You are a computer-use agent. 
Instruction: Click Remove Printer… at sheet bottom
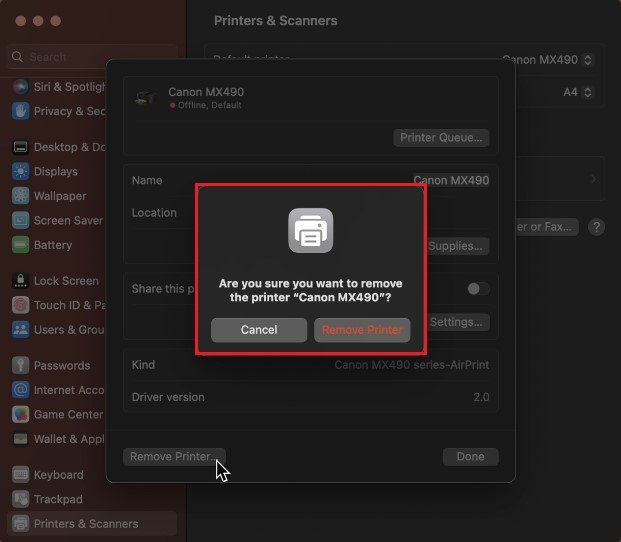pyautogui.click(x=174, y=456)
